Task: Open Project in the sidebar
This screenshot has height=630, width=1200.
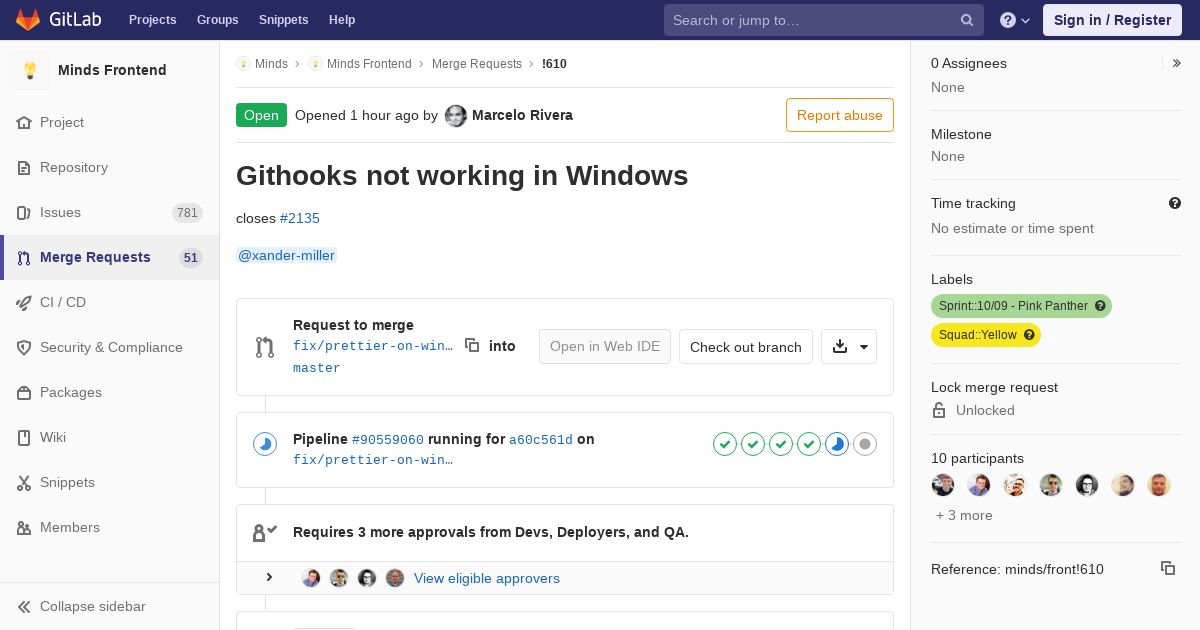Action: click(x=110, y=122)
